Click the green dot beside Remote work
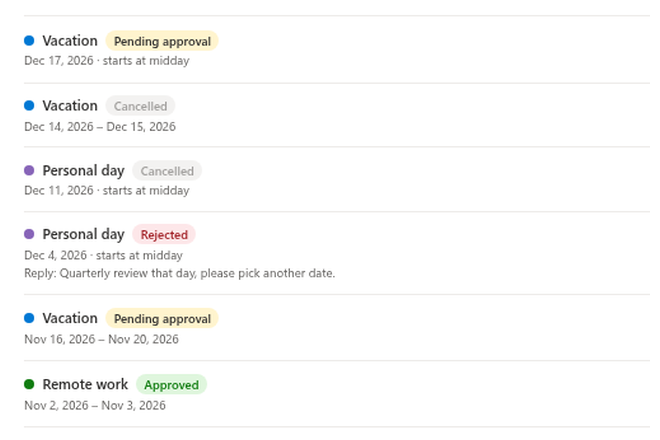Screen dimensions: 660x440 pyautogui.click(x=29, y=384)
